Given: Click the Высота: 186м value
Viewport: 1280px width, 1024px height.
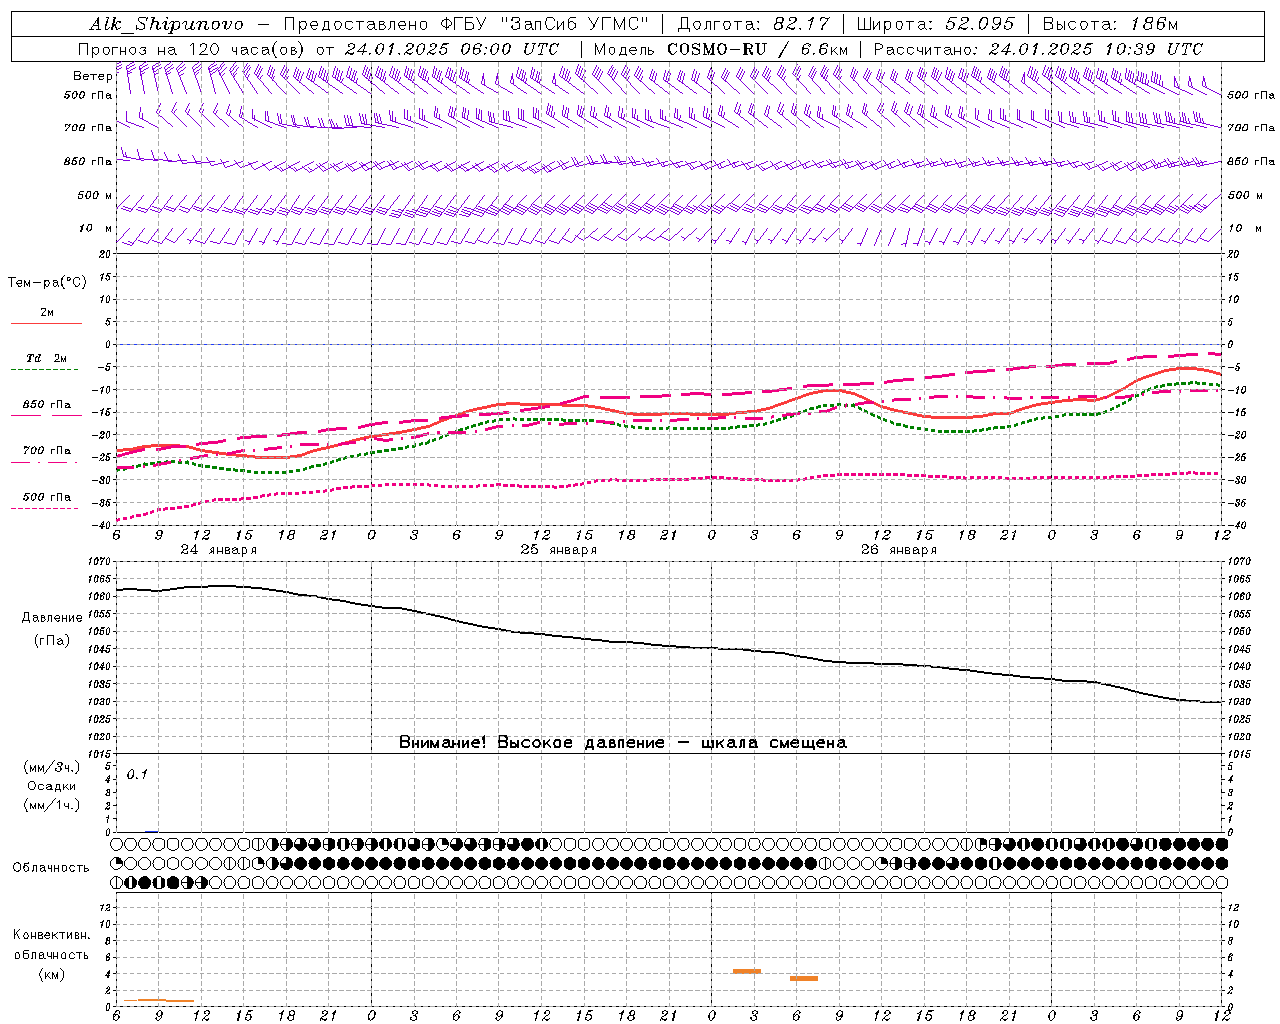Looking at the screenshot, I should (1110, 24).
